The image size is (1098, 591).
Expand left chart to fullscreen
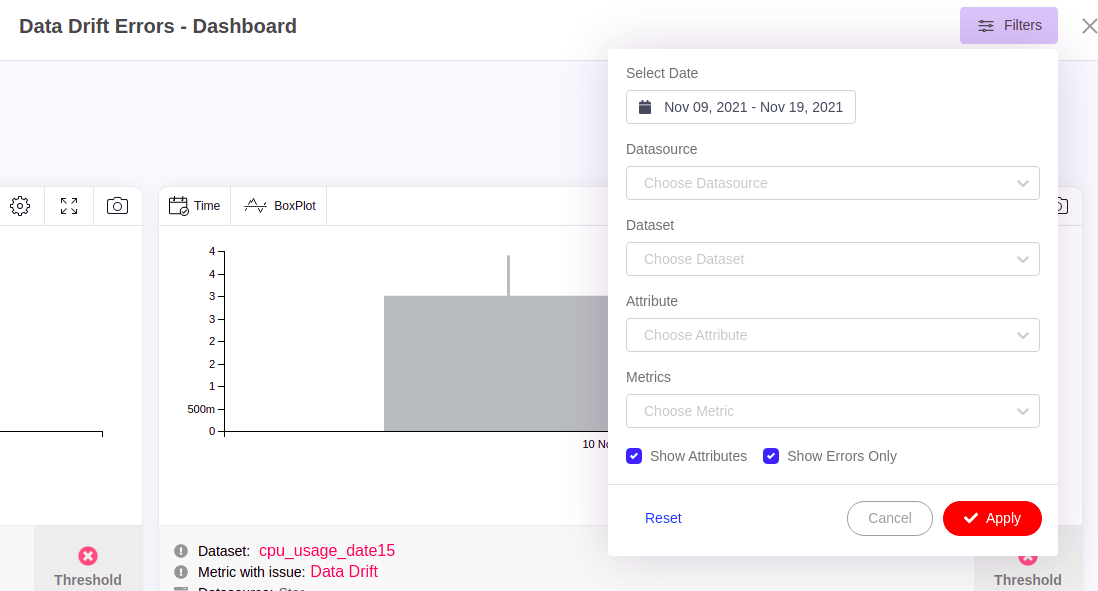pyautogui.click(x=69, y=206)
